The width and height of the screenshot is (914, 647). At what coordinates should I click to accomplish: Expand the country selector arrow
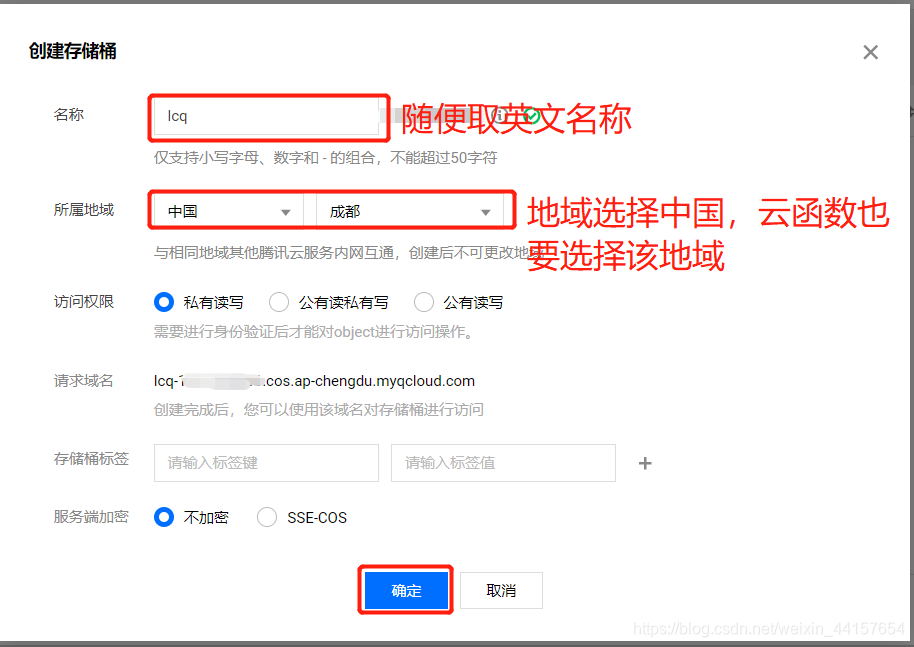(288, 210)
